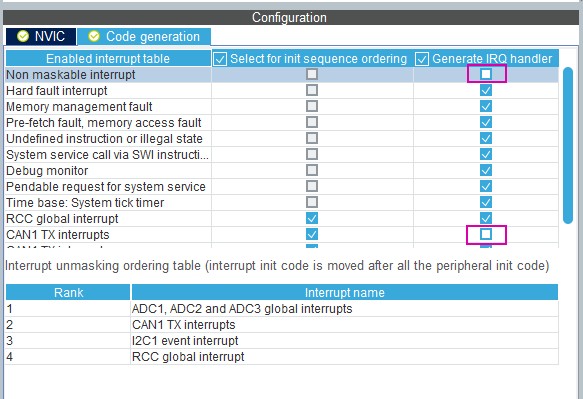Select Time base: System tick timer row

point(85,203)
